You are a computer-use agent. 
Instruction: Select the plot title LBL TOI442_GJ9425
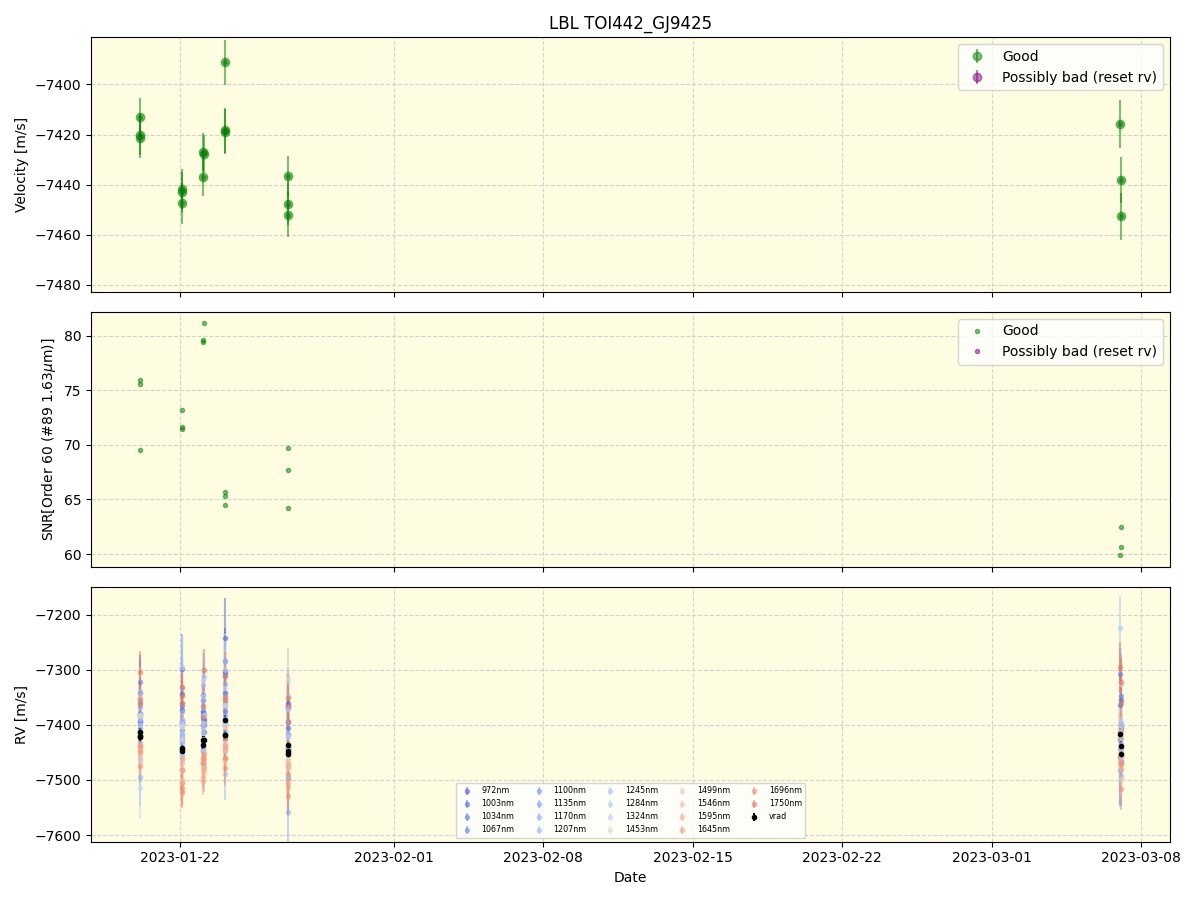[630, 23]
